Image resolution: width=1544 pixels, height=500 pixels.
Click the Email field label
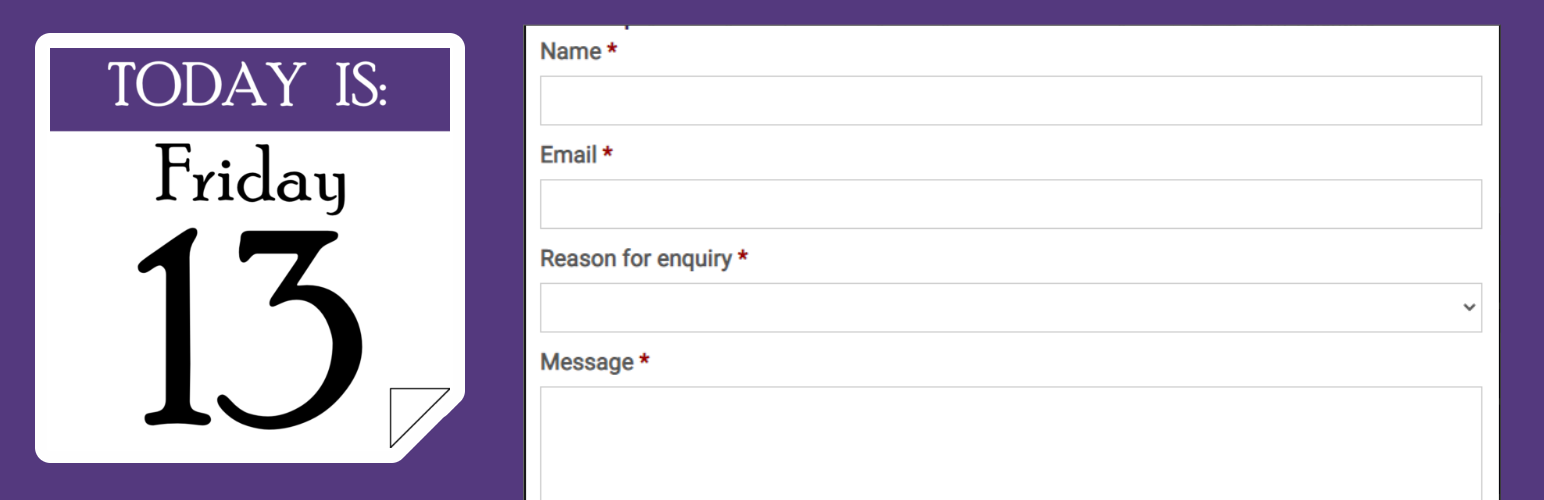click(x=568, y=156)
